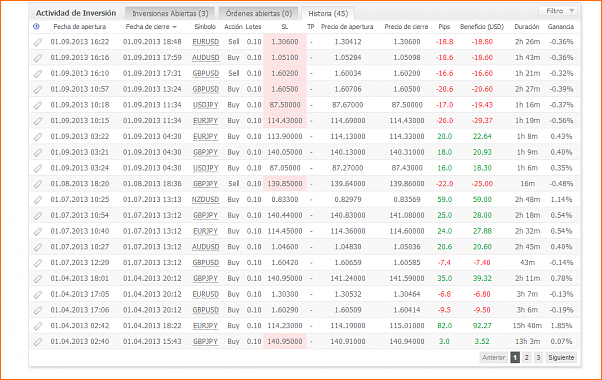Click the pencil icon for USDJPY trade opened 03:24
The height and width of the screenshot is (380, 602).
[38, 168]
